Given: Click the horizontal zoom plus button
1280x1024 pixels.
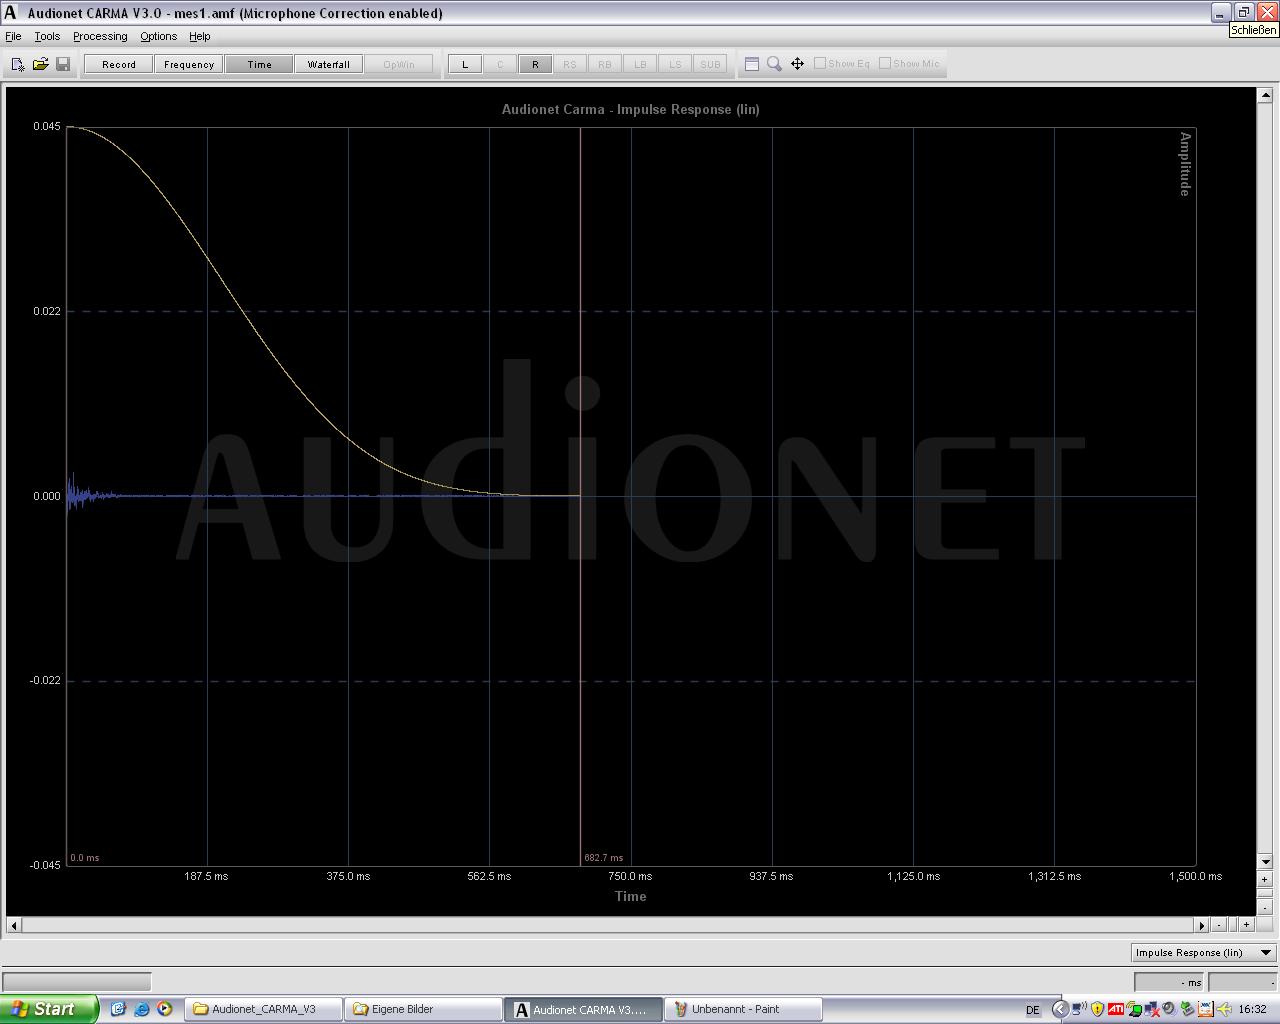Looking at the screenshot, I should click(1246, 925).
